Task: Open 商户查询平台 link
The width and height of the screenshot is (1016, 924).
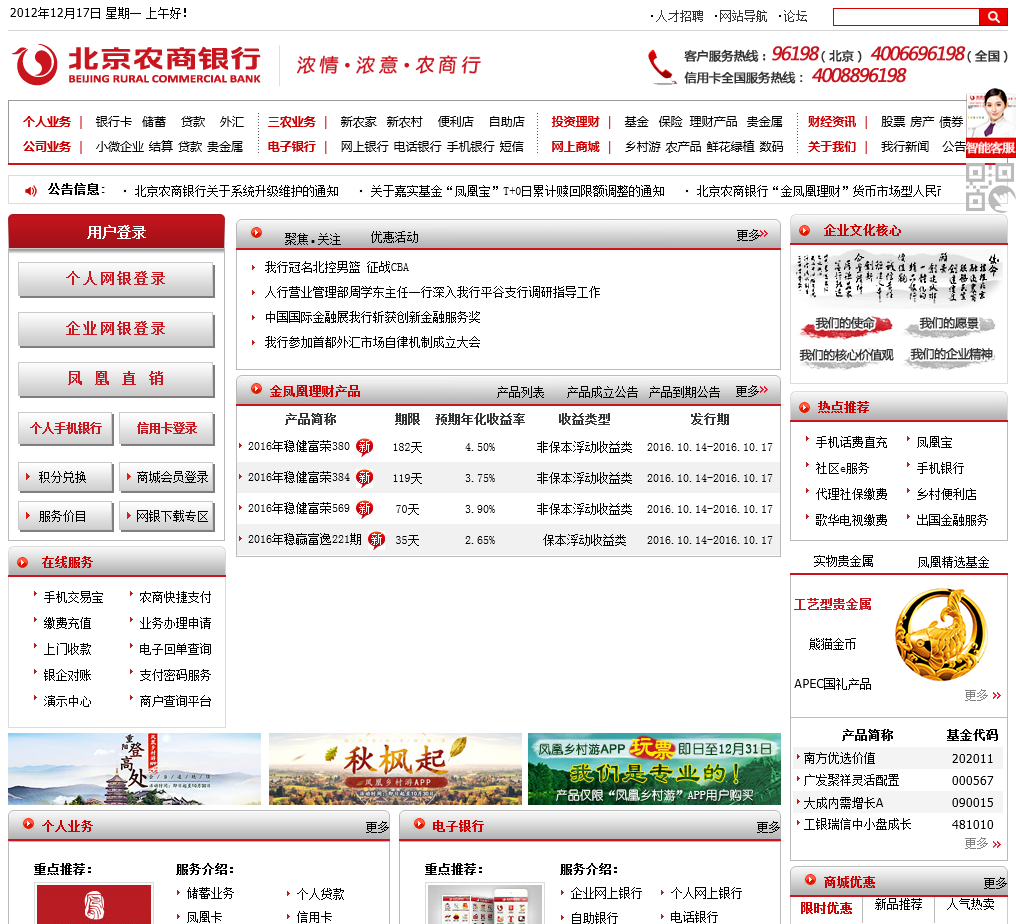Action: click(x=175, y=701)
